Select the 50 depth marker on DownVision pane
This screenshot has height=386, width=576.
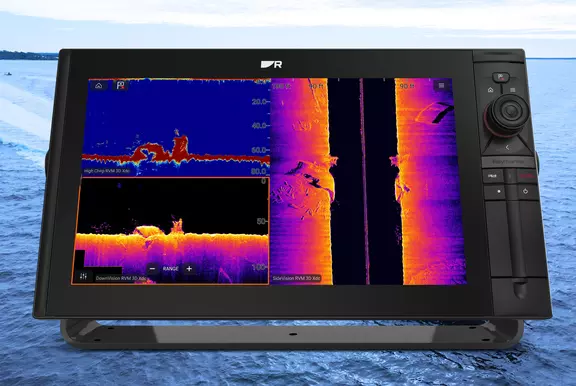point(261,221)
